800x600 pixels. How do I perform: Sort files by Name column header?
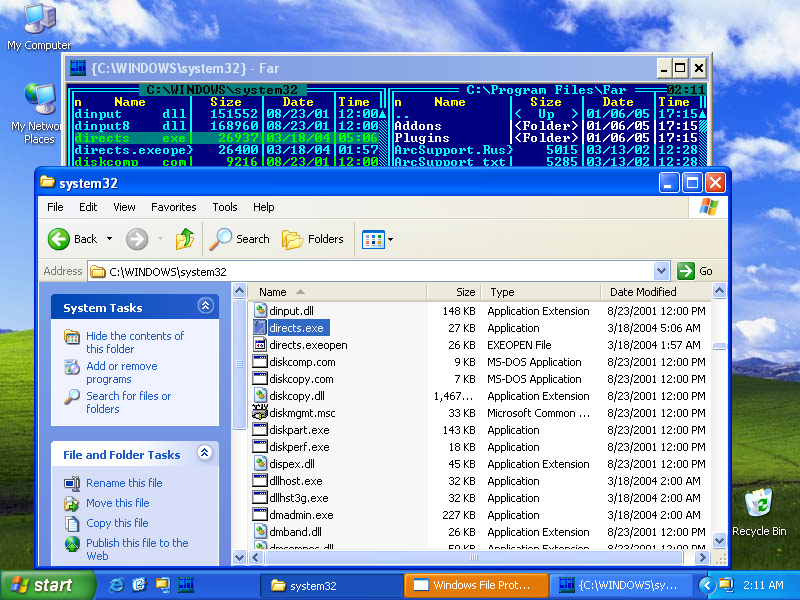coord(338,292)
